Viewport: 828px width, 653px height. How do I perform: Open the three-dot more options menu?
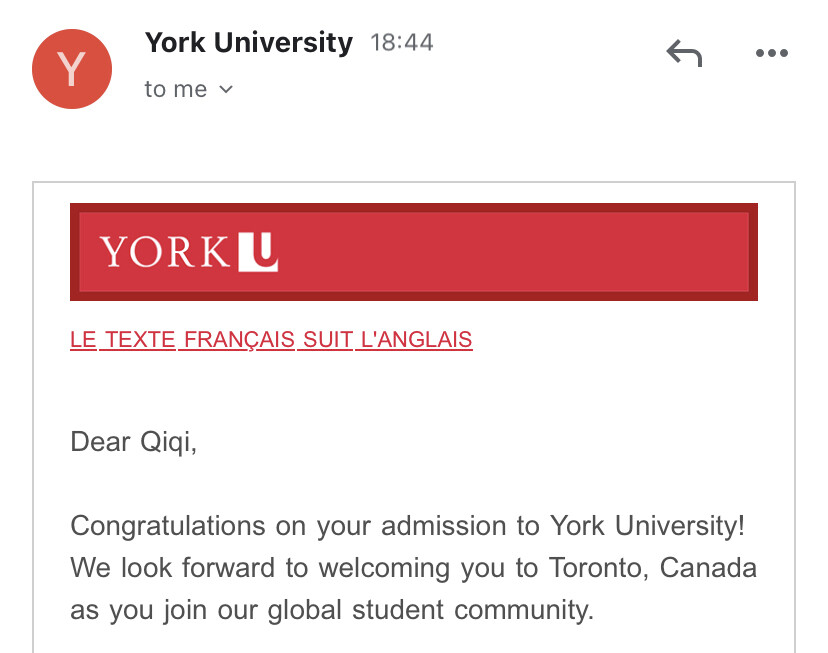(772, 53)
